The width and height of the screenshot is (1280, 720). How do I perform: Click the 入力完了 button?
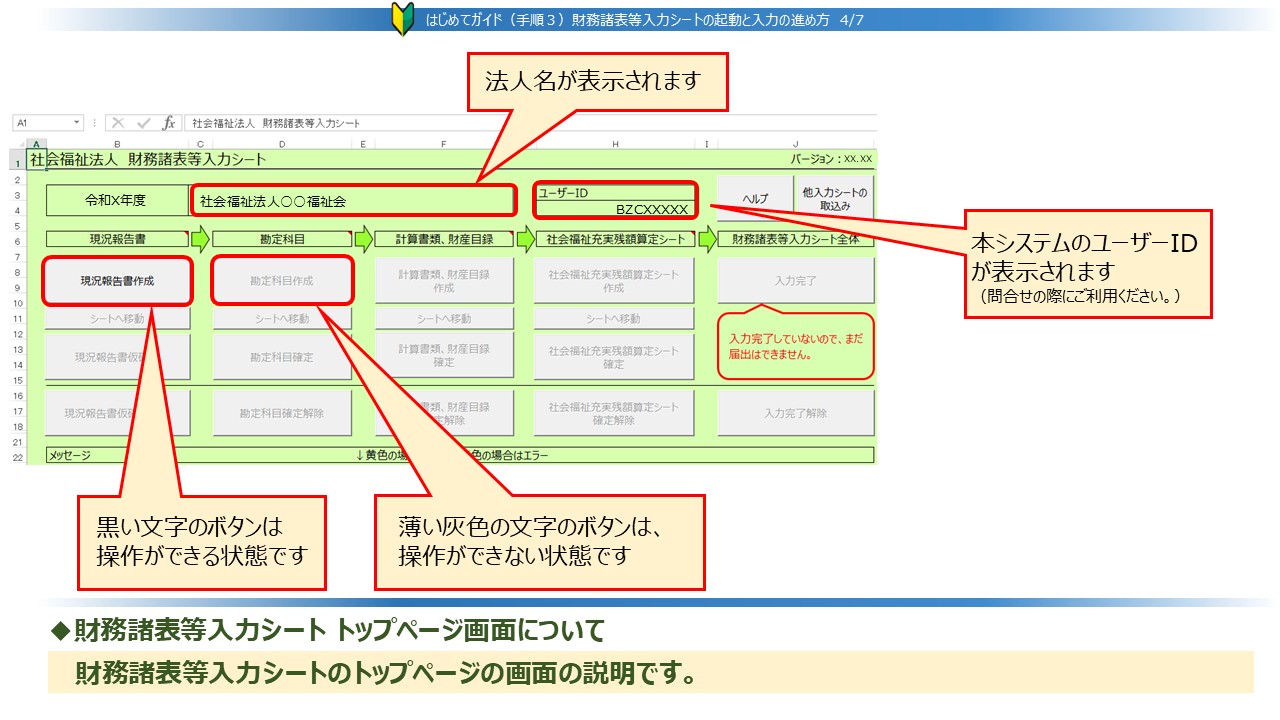(796, 281)
